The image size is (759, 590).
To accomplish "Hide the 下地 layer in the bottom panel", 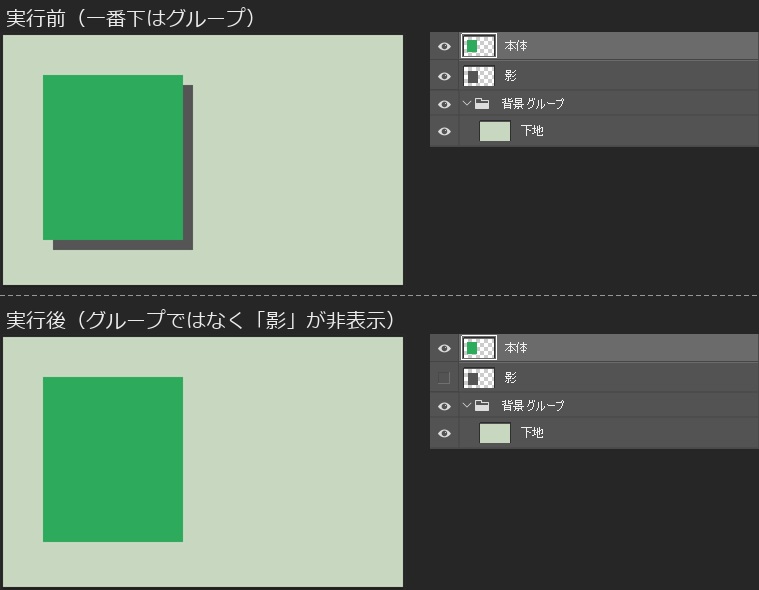I will coord(444,433).
